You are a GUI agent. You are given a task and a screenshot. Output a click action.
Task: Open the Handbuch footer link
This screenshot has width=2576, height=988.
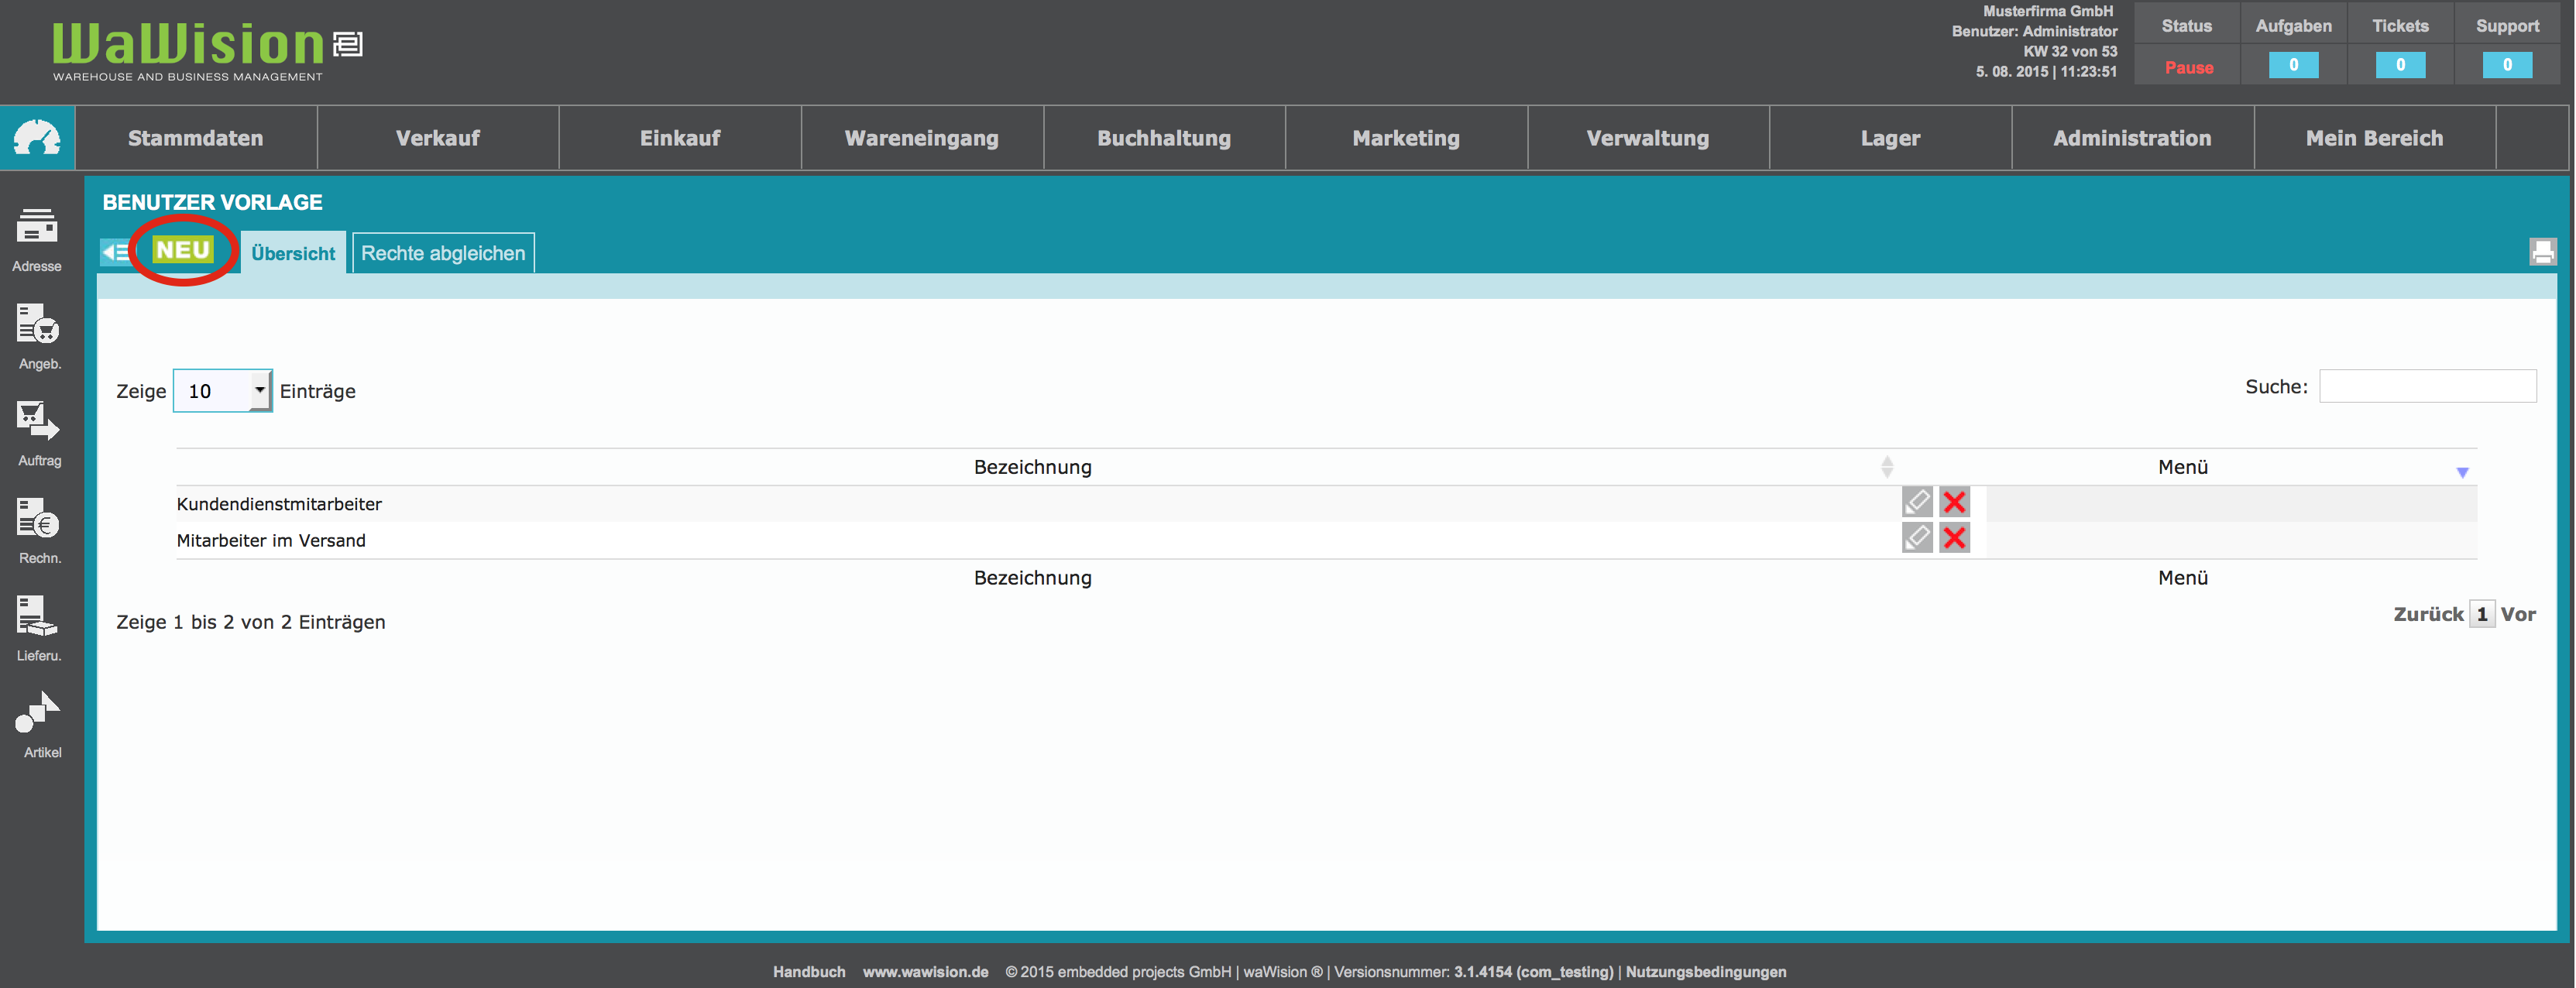[x=808, y=971]
